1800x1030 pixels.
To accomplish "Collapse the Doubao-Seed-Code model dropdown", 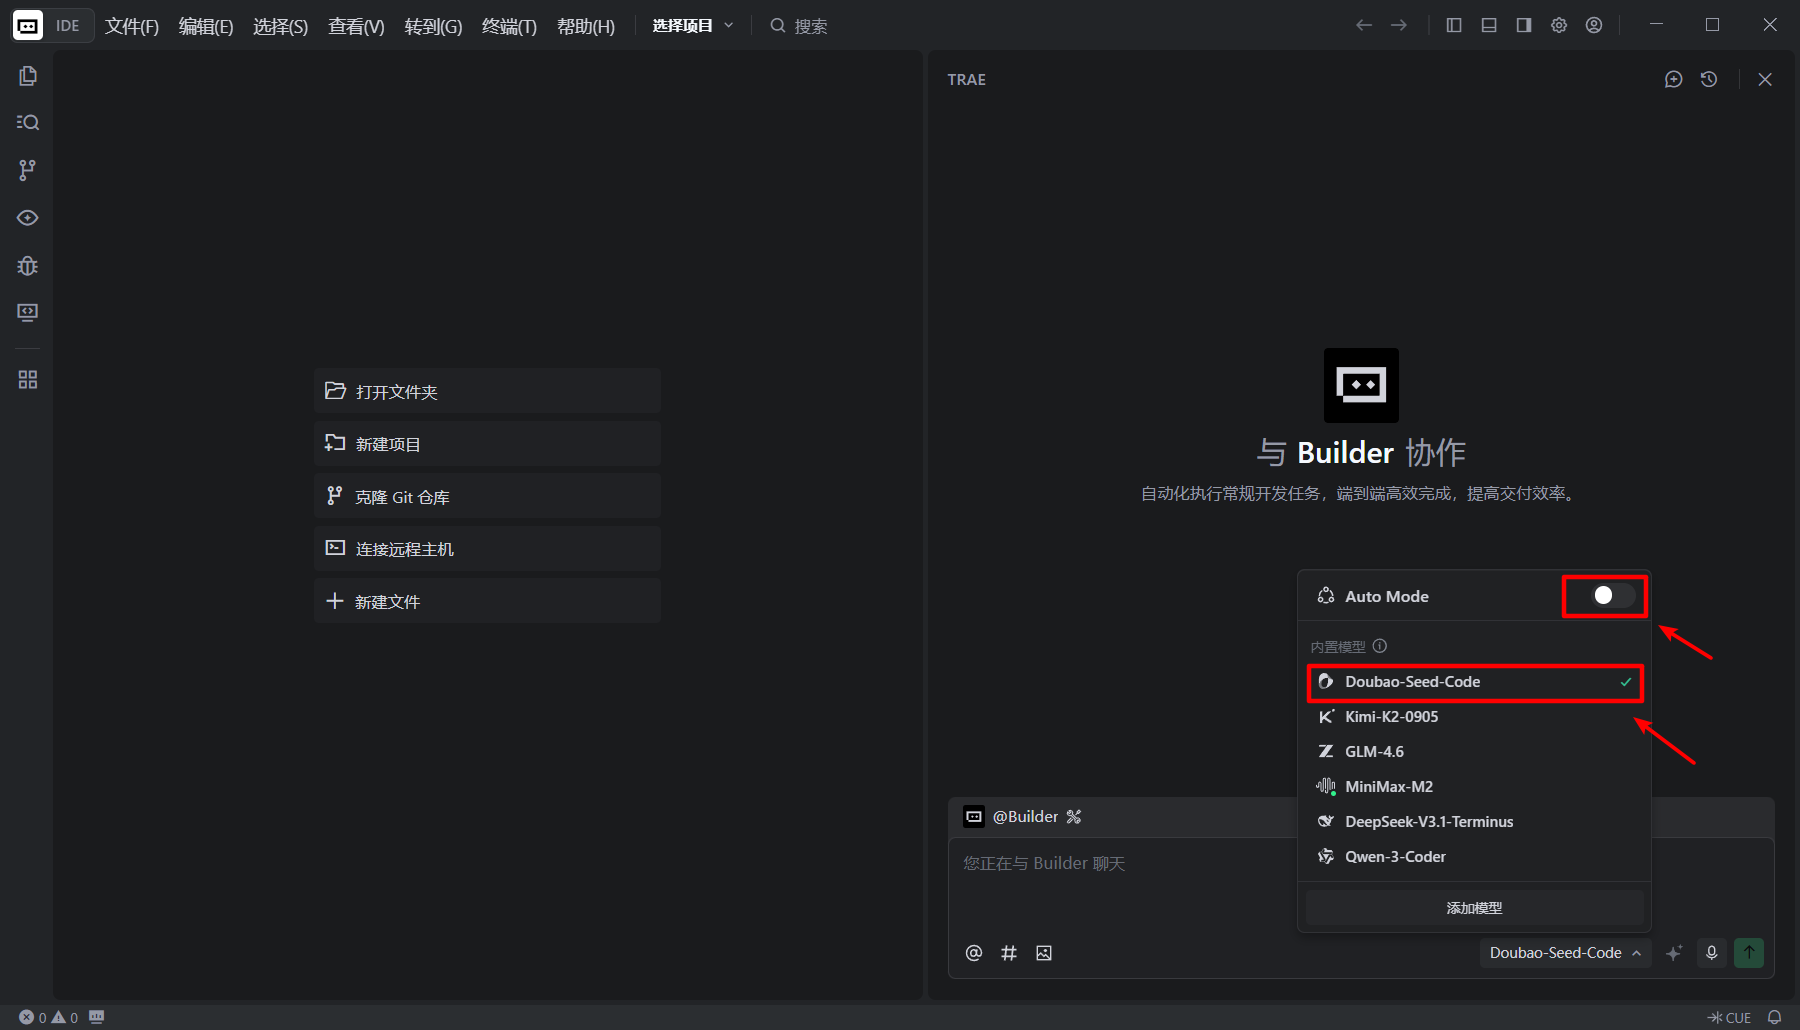I will click(1565, 953).
